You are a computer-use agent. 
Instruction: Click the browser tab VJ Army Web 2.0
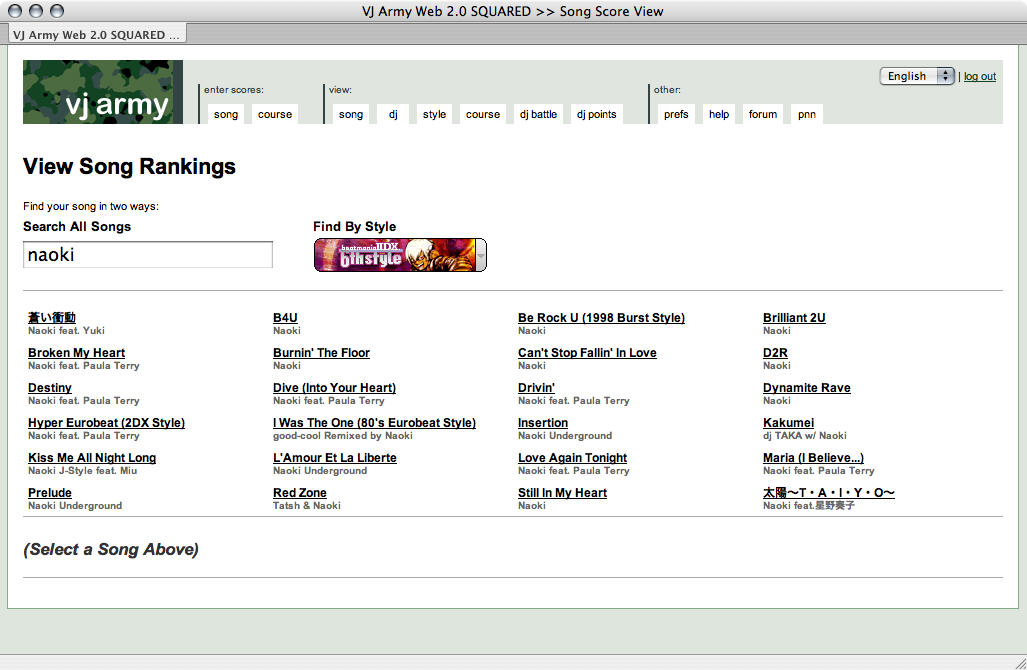[96, 34]
